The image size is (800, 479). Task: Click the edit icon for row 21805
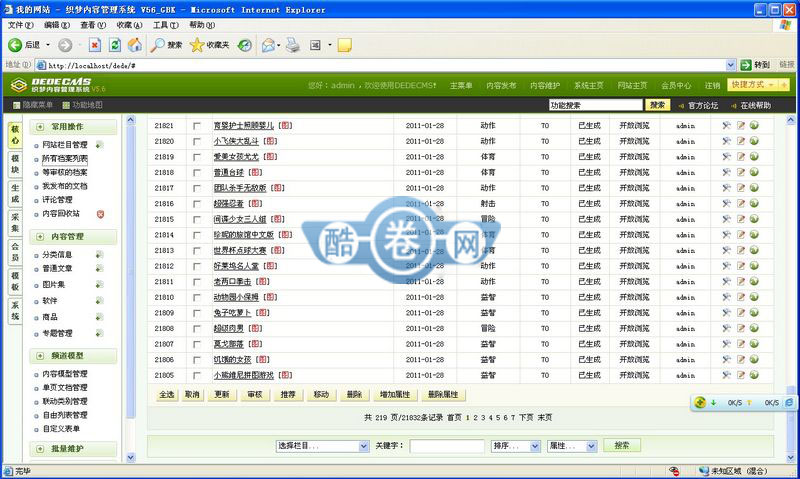[741, 375]
